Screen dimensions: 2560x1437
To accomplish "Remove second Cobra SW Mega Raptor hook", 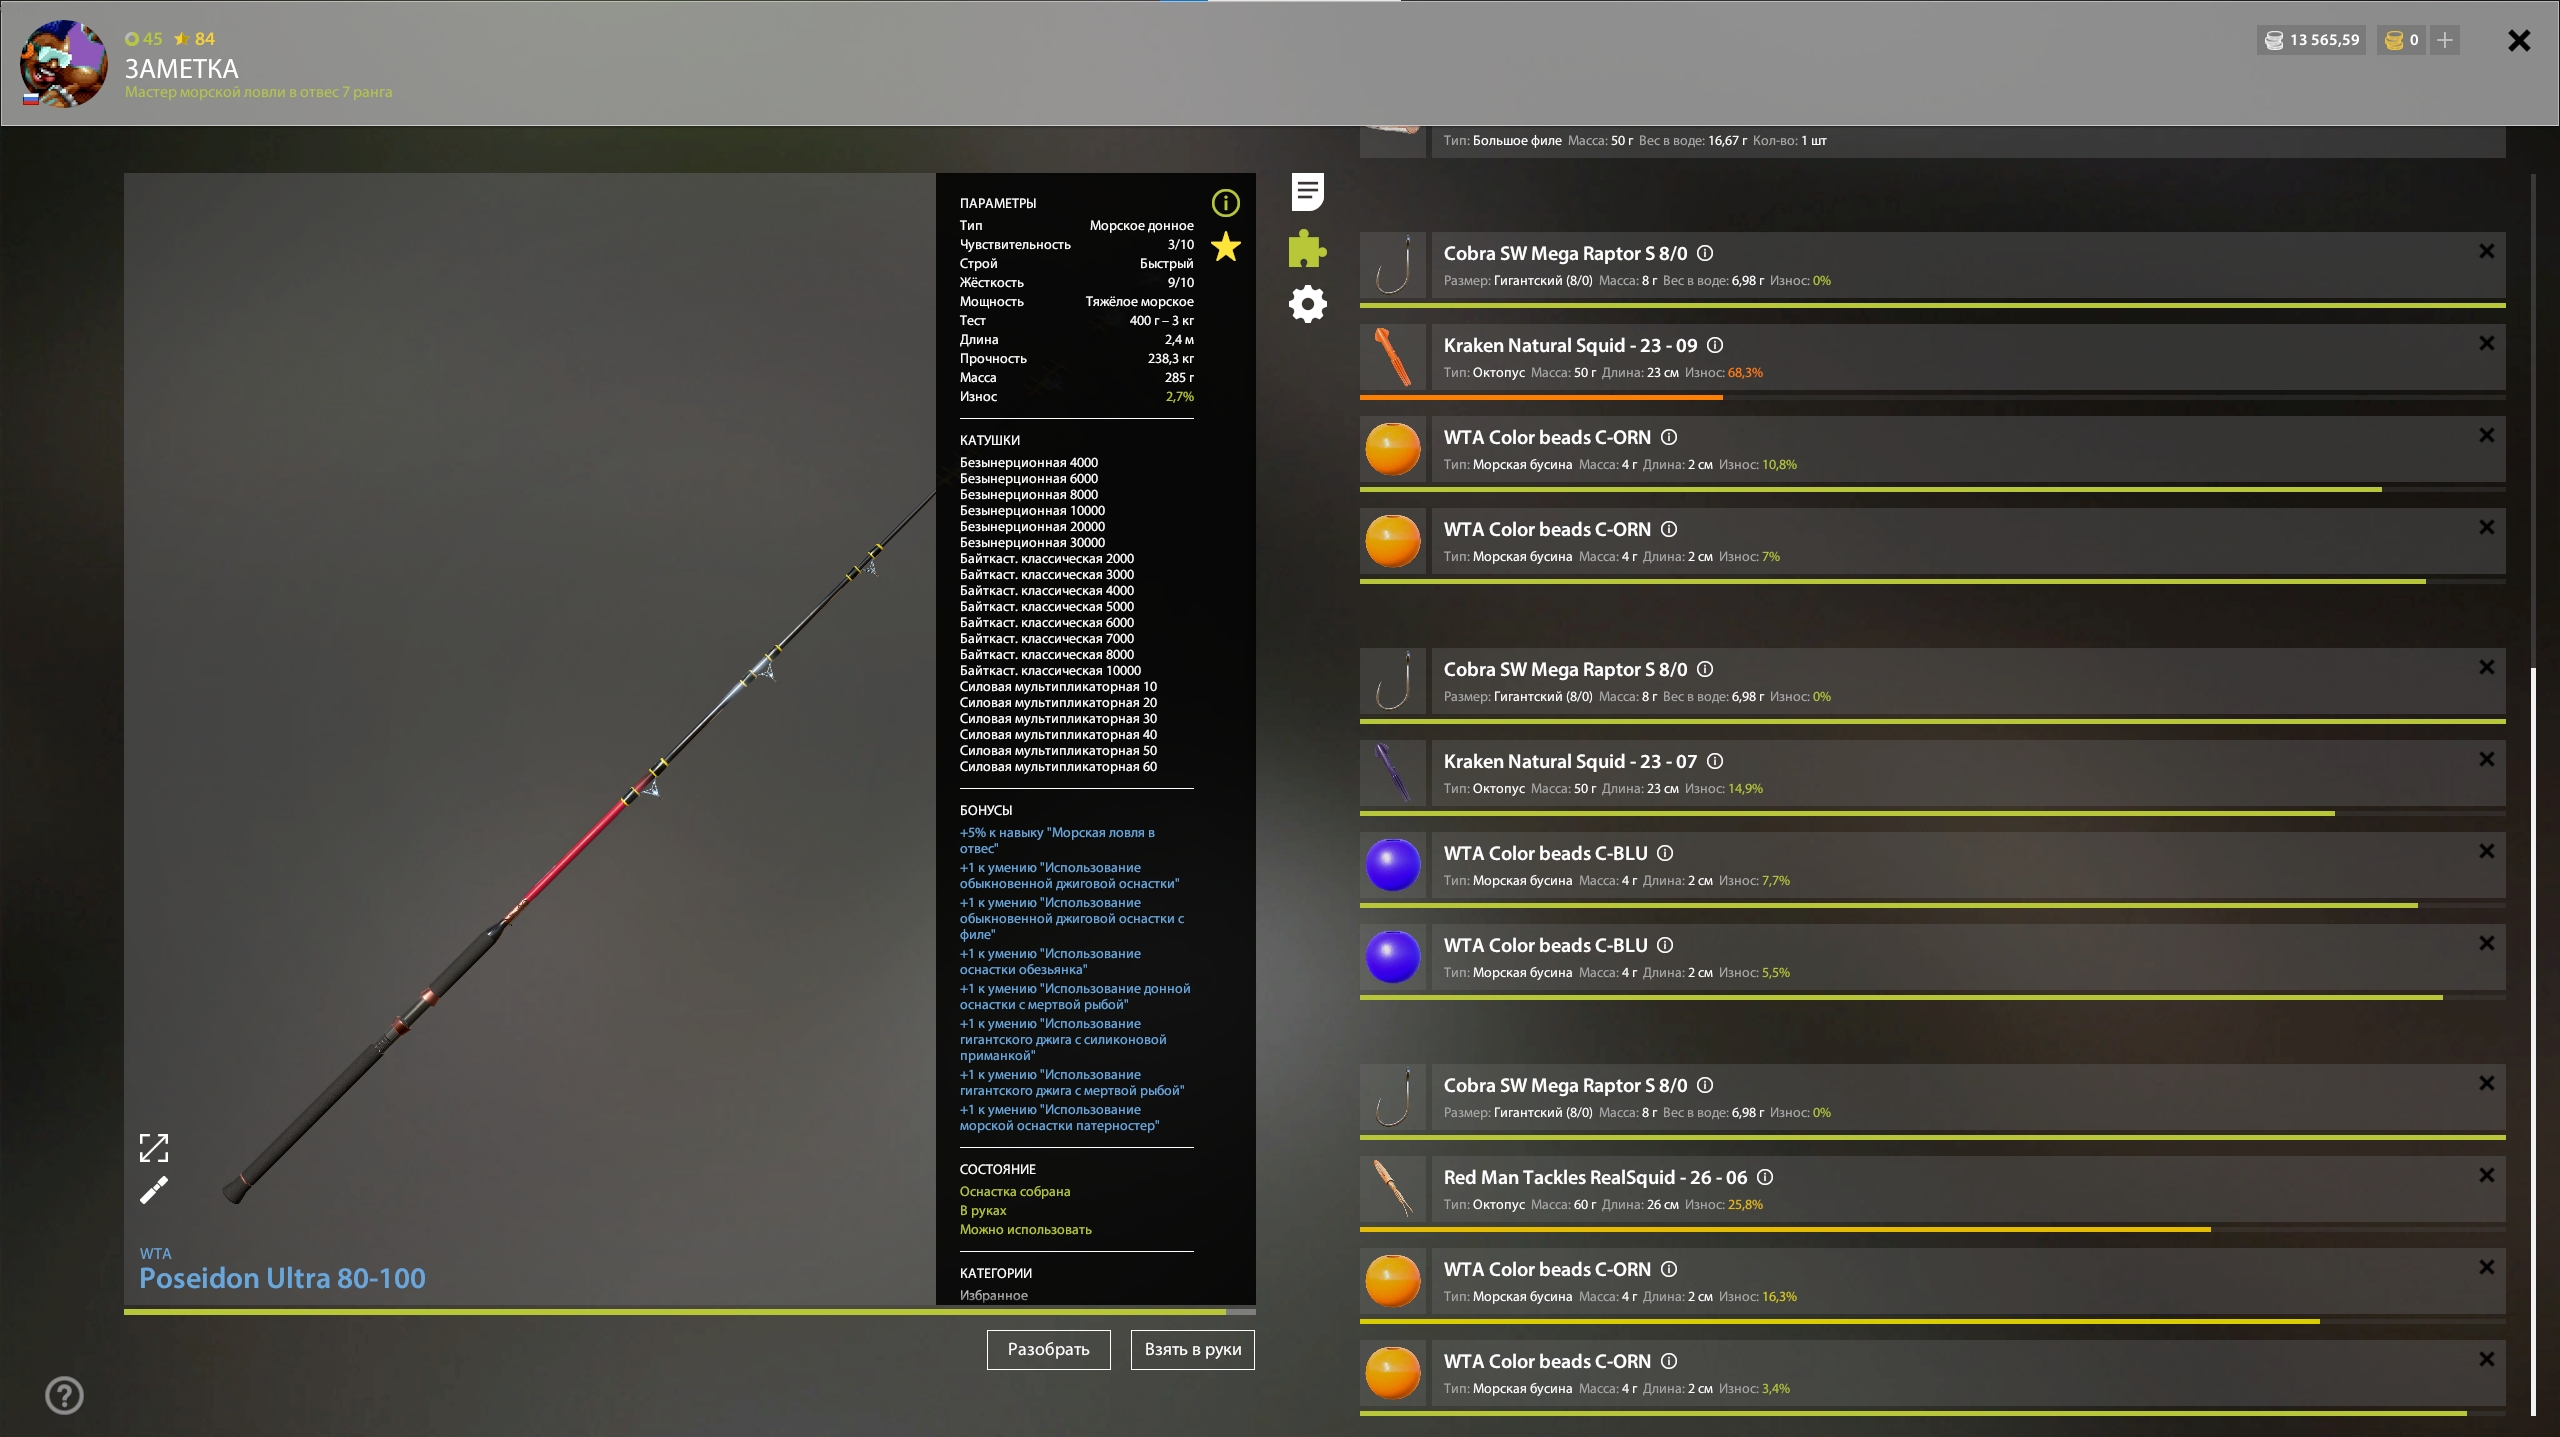I will (2486, 668).
